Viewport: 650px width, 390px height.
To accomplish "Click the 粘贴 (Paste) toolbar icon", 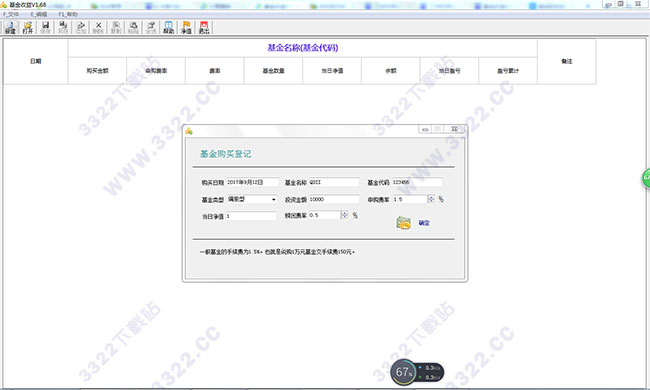I will click(x=133, y=27).
